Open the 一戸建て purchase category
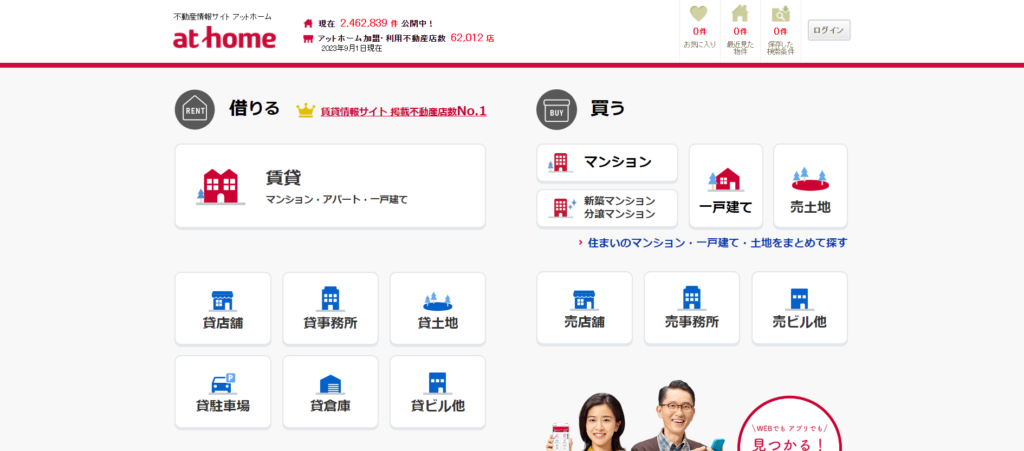Image resolution: width=1024 pixels, height=451 pixels. [x=726, y=186]
